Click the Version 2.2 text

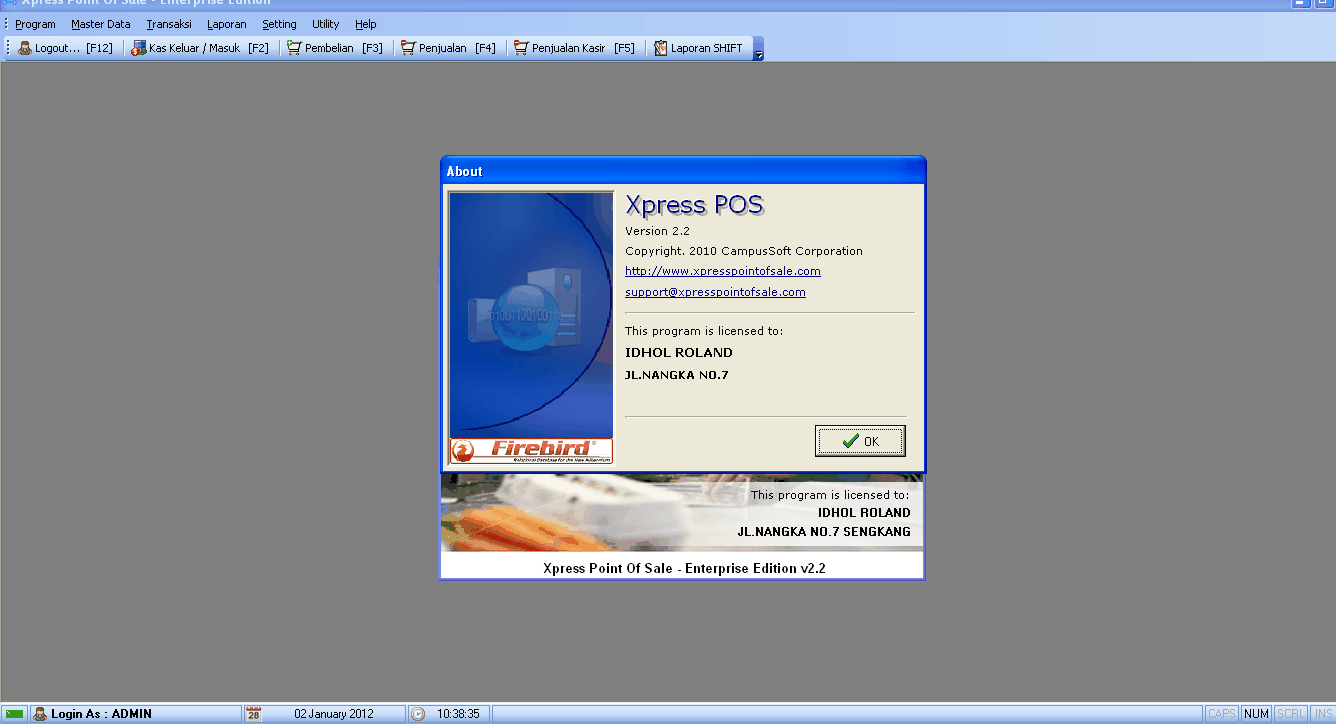(657, 231)
